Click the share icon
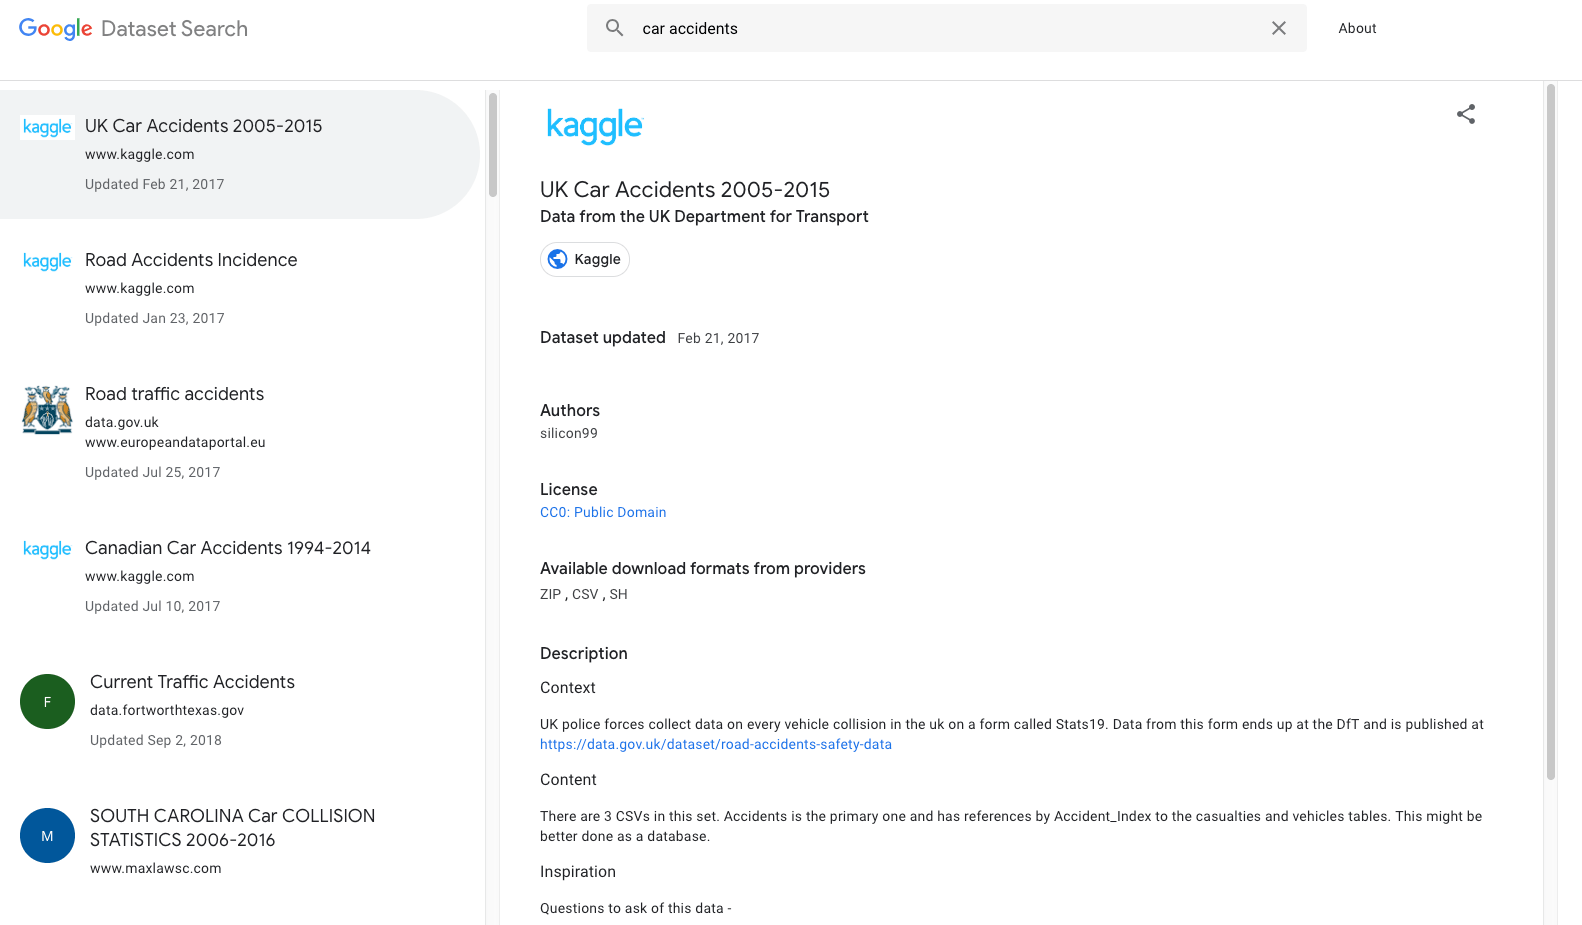This screenshot has height=925, width=1582. pyautogui.click(x=1465, y=114)
